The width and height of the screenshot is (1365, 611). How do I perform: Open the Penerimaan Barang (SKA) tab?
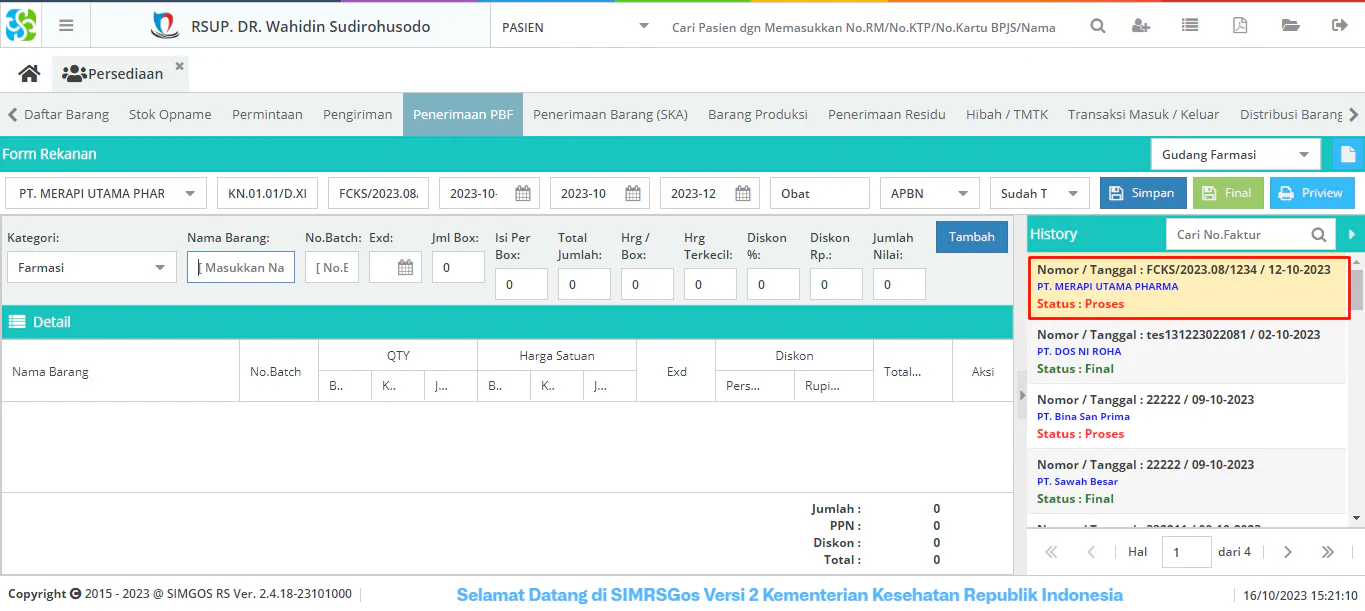610,114
